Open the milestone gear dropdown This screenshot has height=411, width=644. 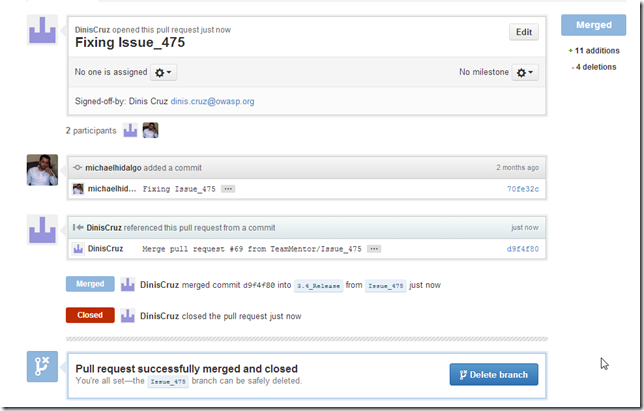click(524, 73)
